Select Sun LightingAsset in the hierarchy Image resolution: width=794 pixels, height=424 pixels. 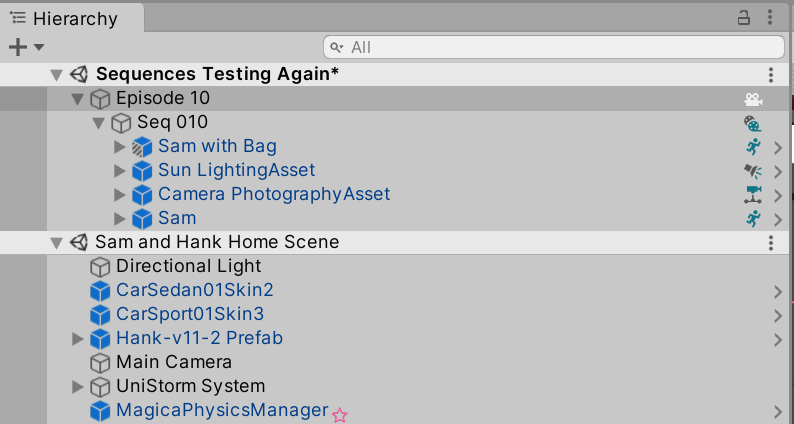(236, 170)
